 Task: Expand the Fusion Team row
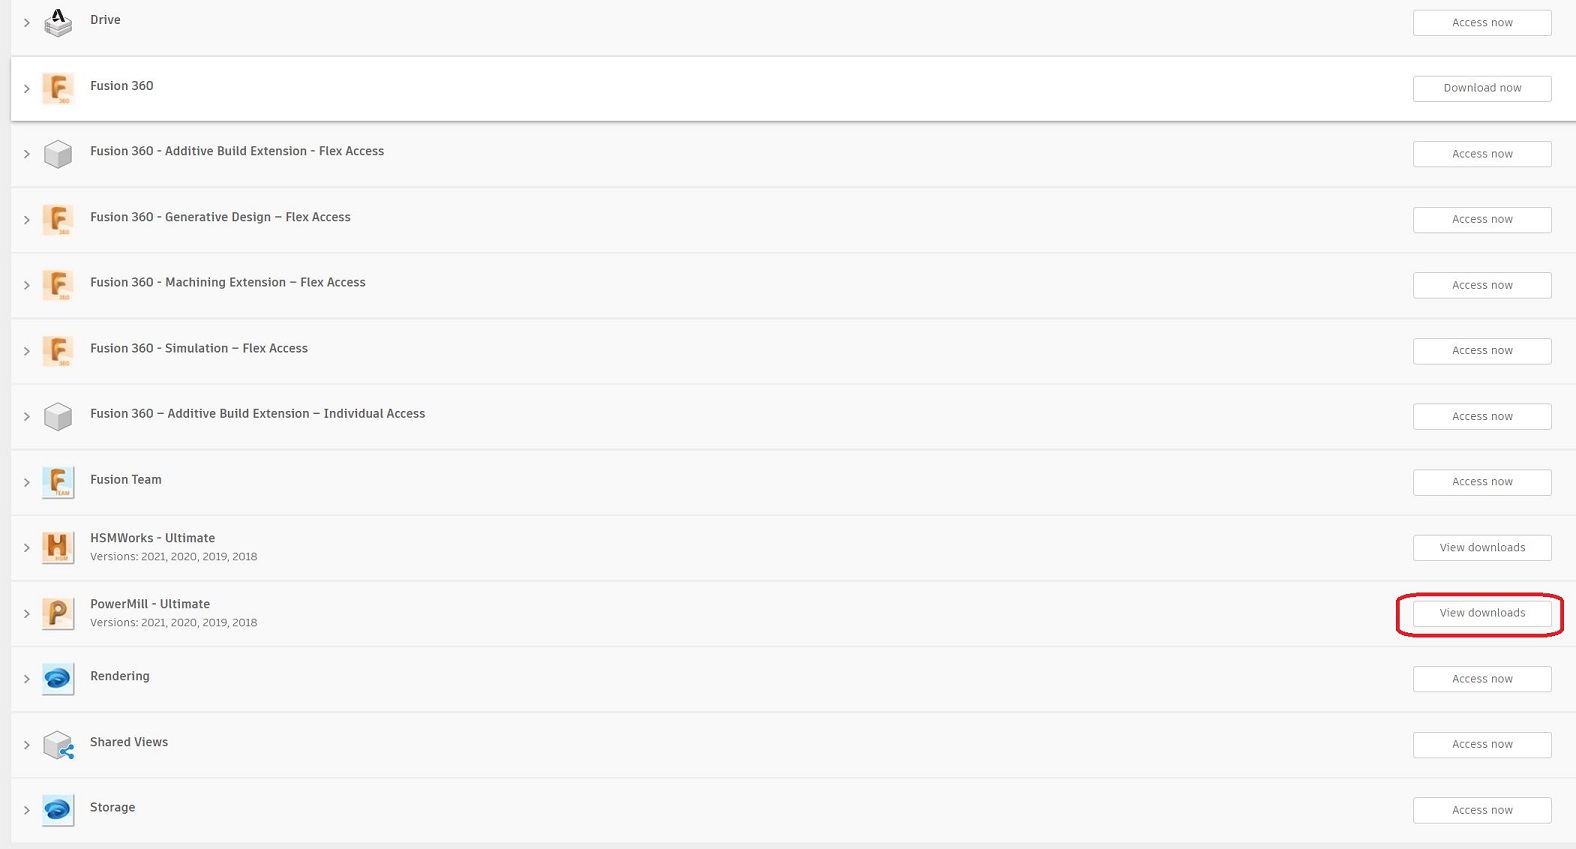pyautogui.click(x=27, y=482)
